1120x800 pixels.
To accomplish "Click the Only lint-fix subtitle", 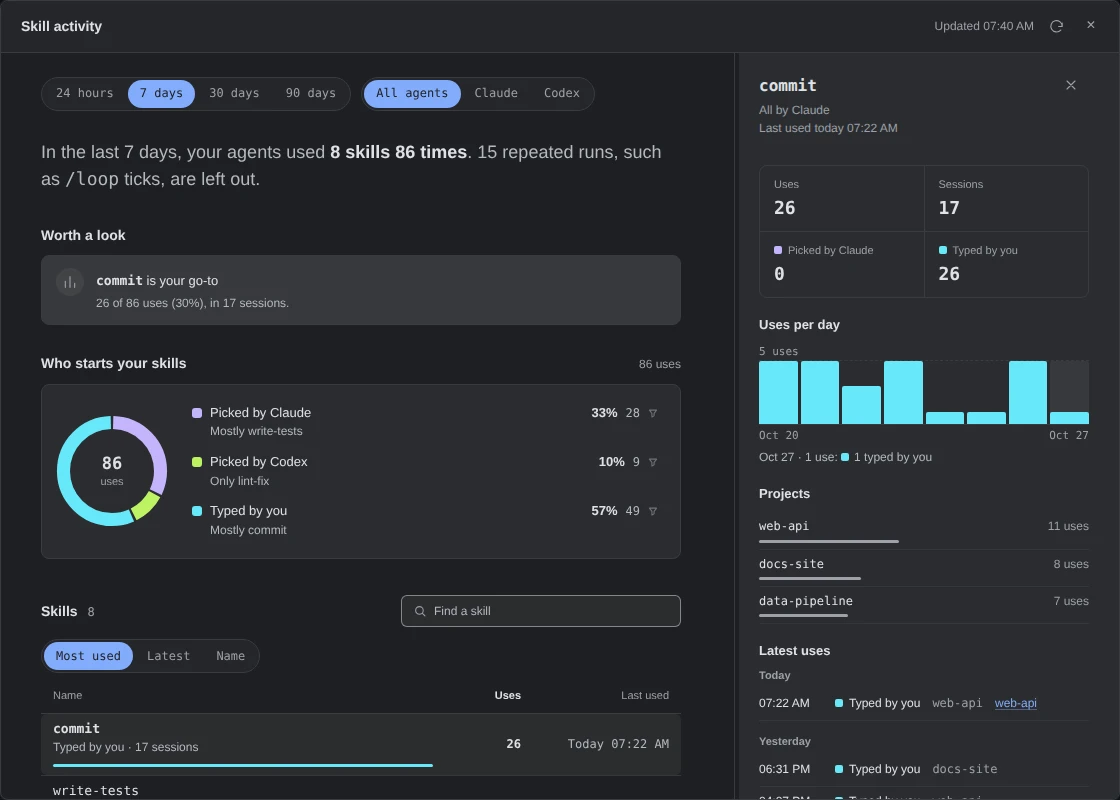I will [x=239, y=481].
